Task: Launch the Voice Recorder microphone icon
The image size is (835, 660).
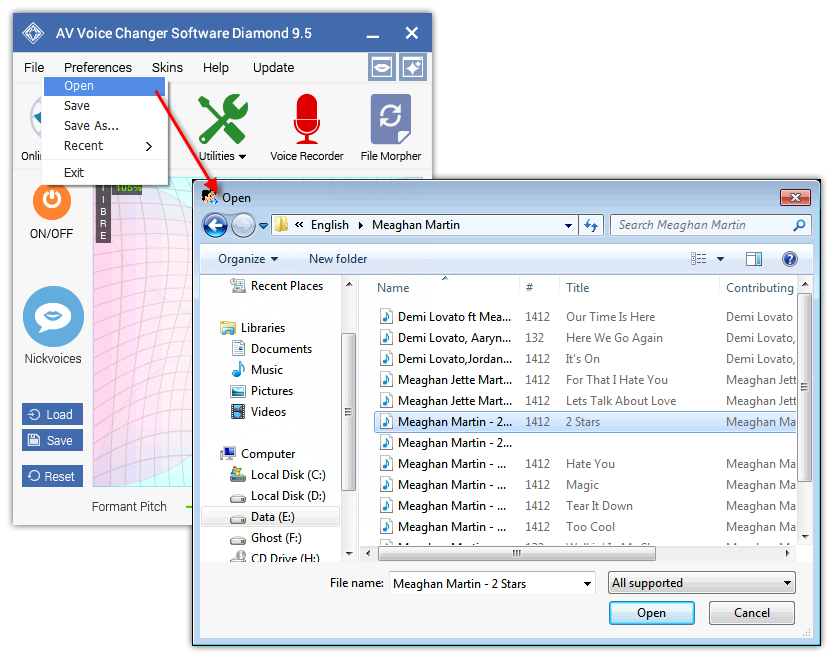Action: coord(307,119)
